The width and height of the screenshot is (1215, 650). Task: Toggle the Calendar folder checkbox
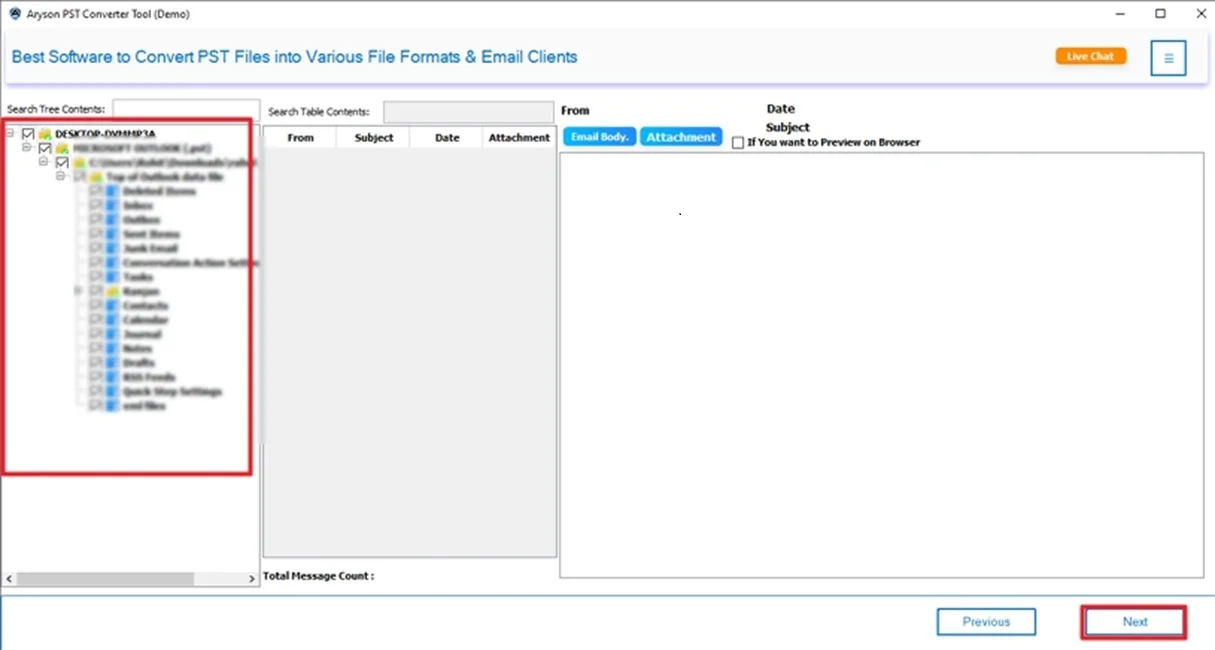96,320
